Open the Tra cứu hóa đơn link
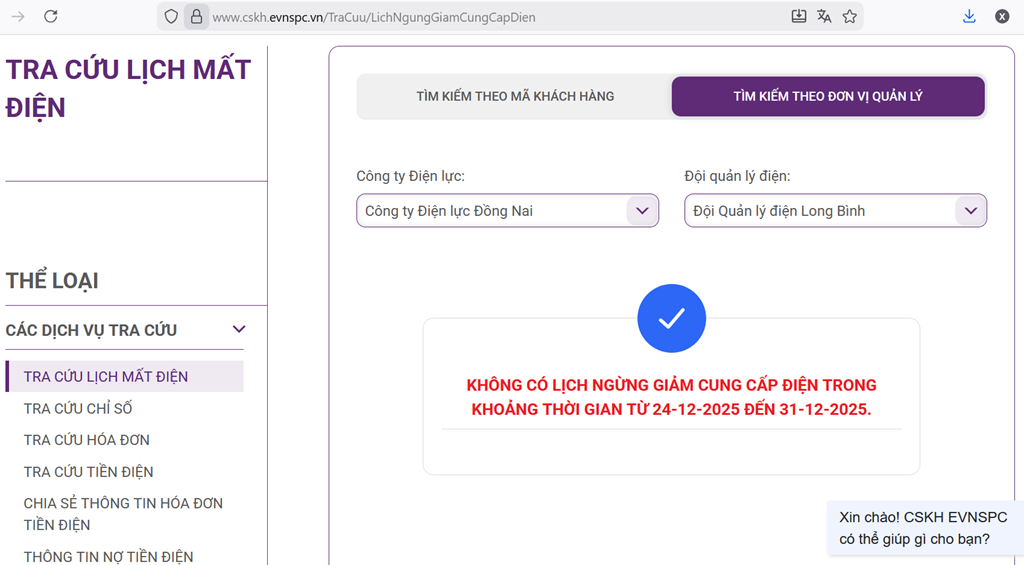This screenshot has height=565, width=1024. tap(86, 440)
